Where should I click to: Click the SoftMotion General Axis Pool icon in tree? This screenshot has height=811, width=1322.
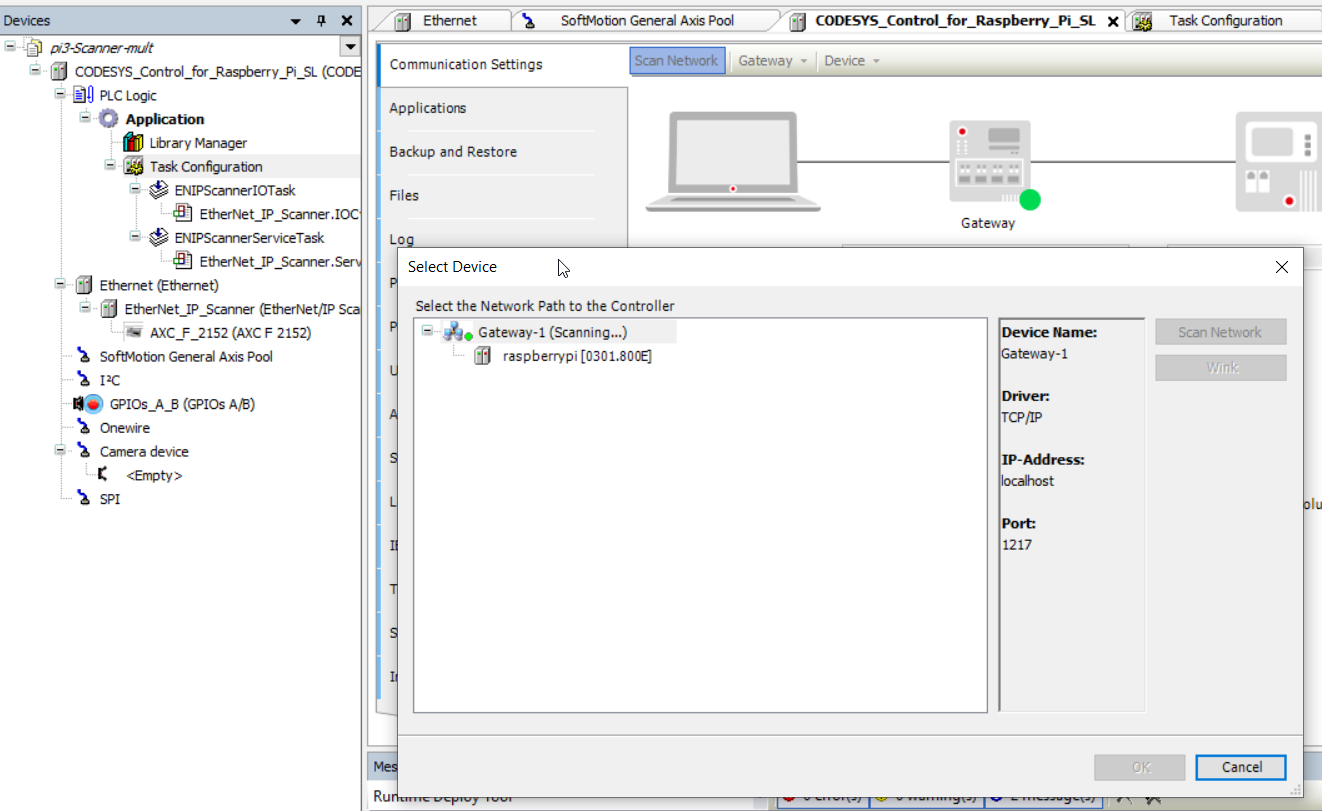(x=84, y=357)
